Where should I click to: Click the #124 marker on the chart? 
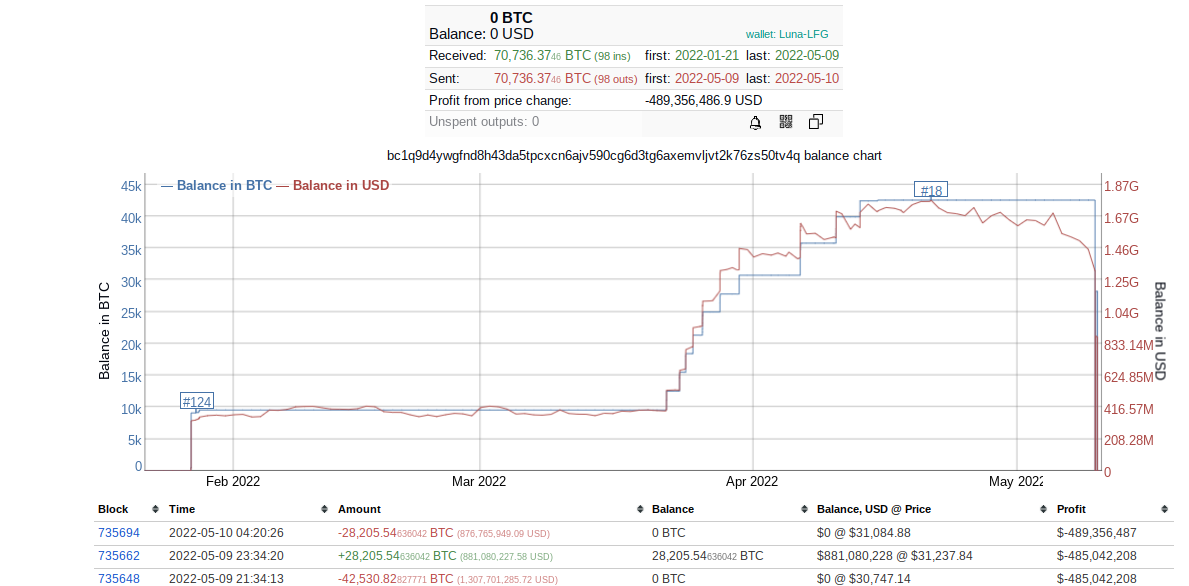point(197,401)
